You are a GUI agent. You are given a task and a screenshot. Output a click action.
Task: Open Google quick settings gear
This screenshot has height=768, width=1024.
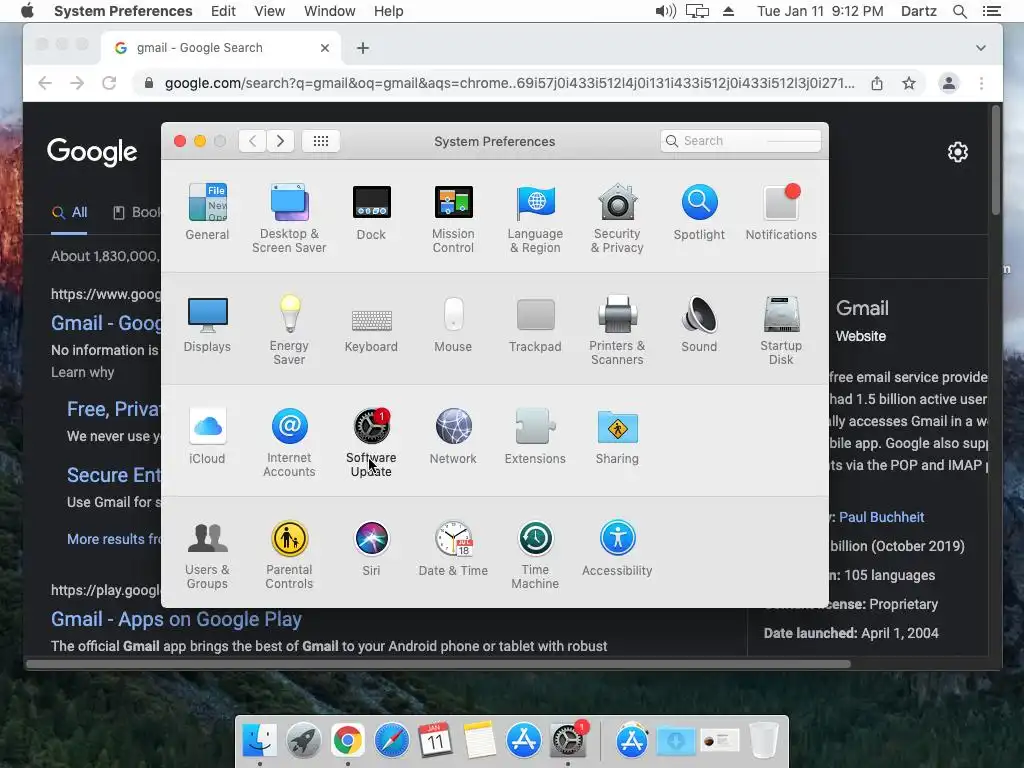point(957,152)
